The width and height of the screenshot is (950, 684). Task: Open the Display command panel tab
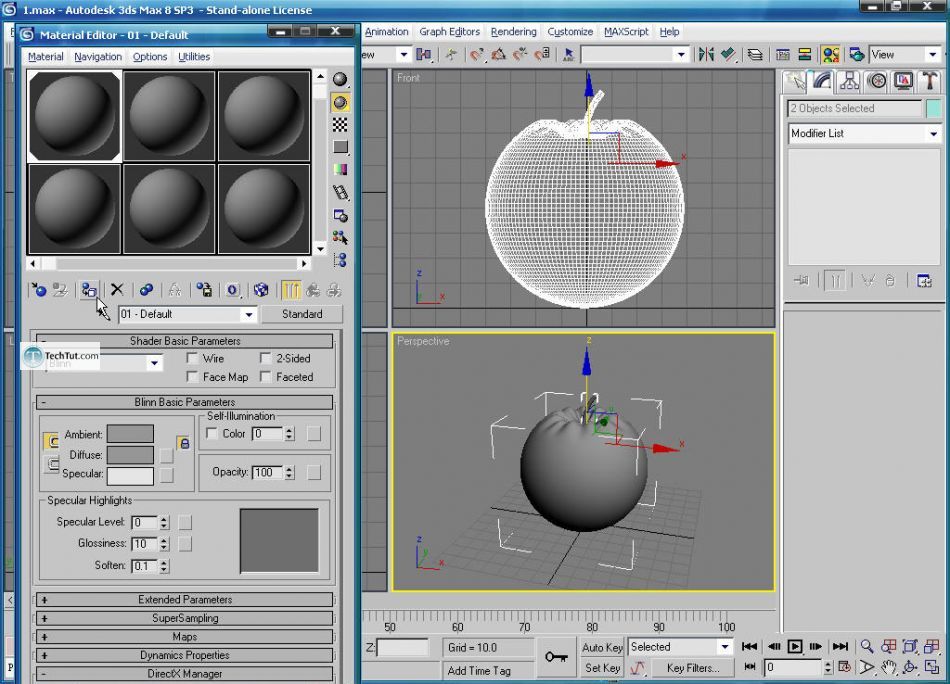[x=903, y=81]
